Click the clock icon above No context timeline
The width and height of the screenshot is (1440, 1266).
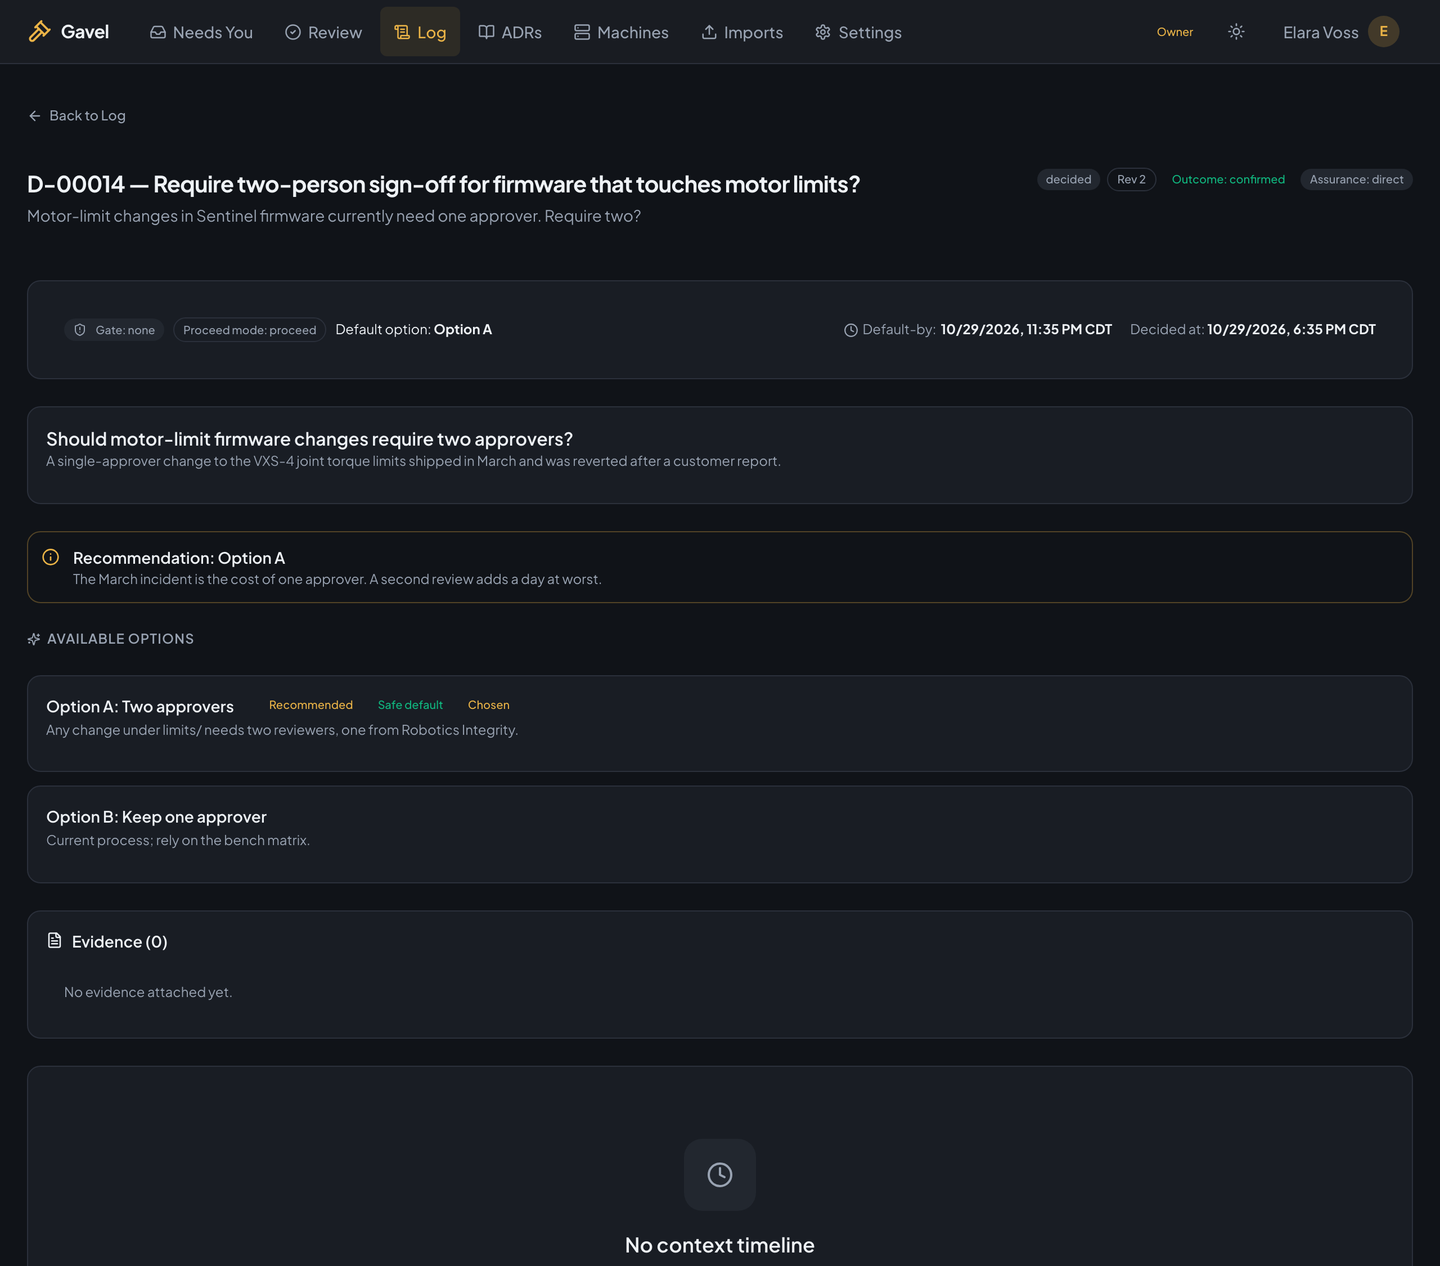pyautogui.click(x=720, y=1175)
